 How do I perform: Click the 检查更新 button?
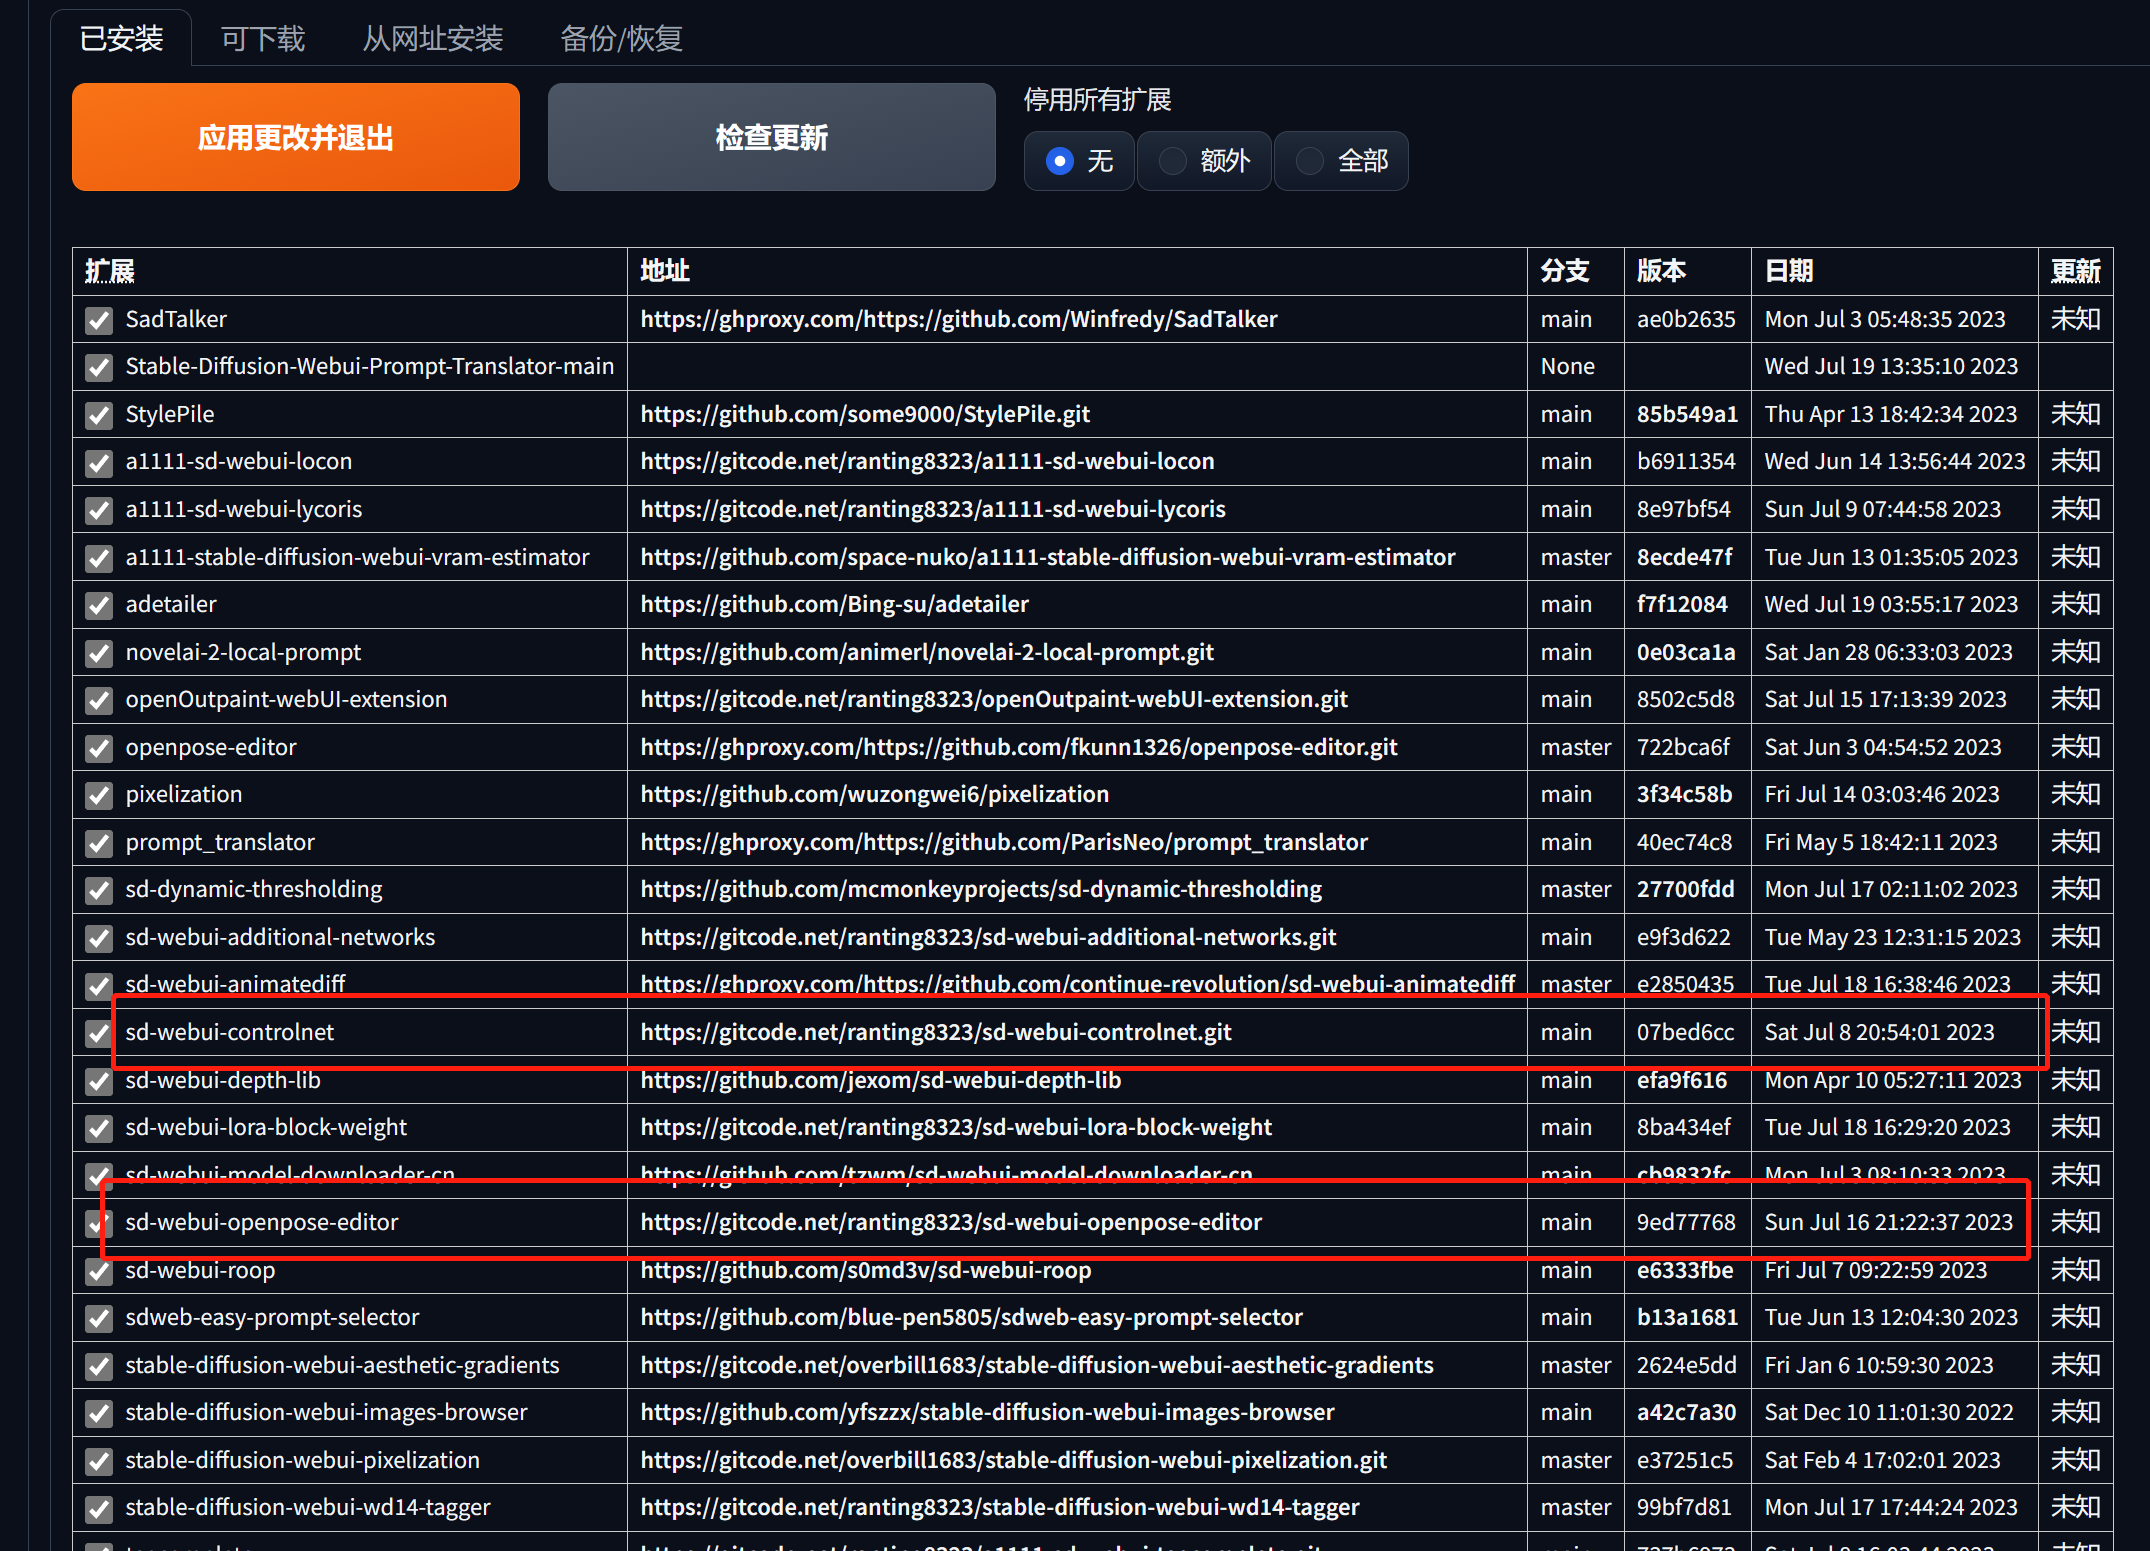pyautogui.click(x=772, y=137)
